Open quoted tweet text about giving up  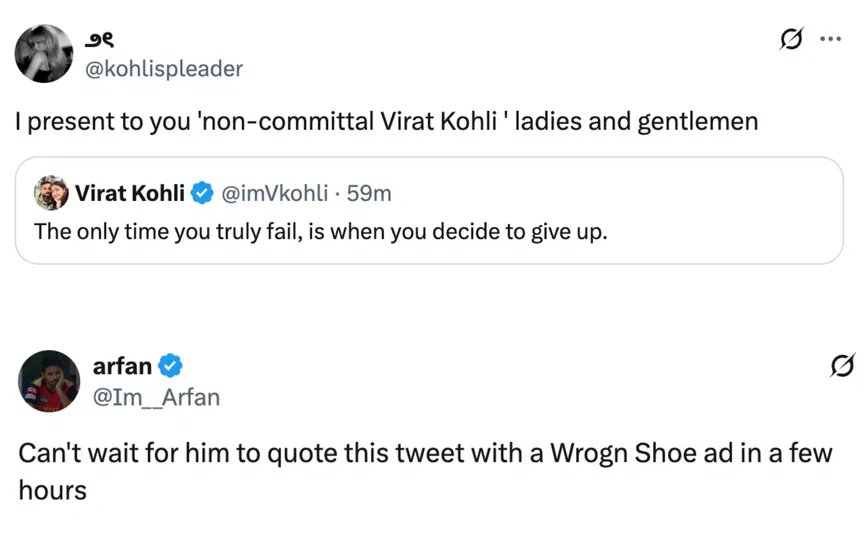(x=320, y=231)
